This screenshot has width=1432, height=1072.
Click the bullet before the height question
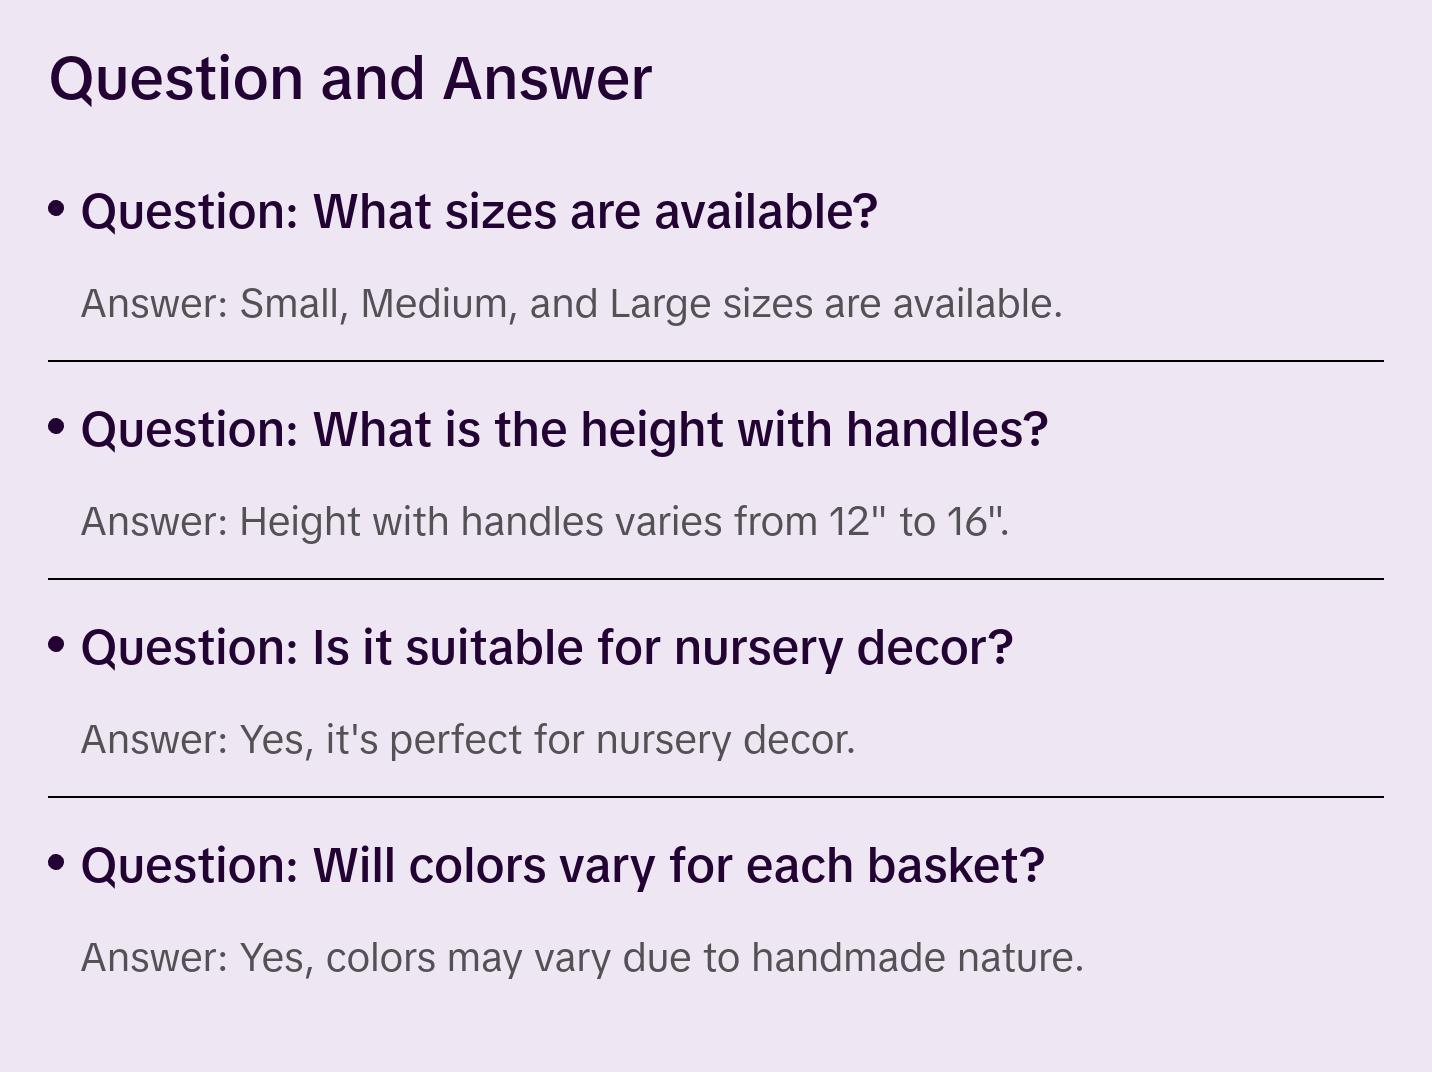(x=57, y=427)
